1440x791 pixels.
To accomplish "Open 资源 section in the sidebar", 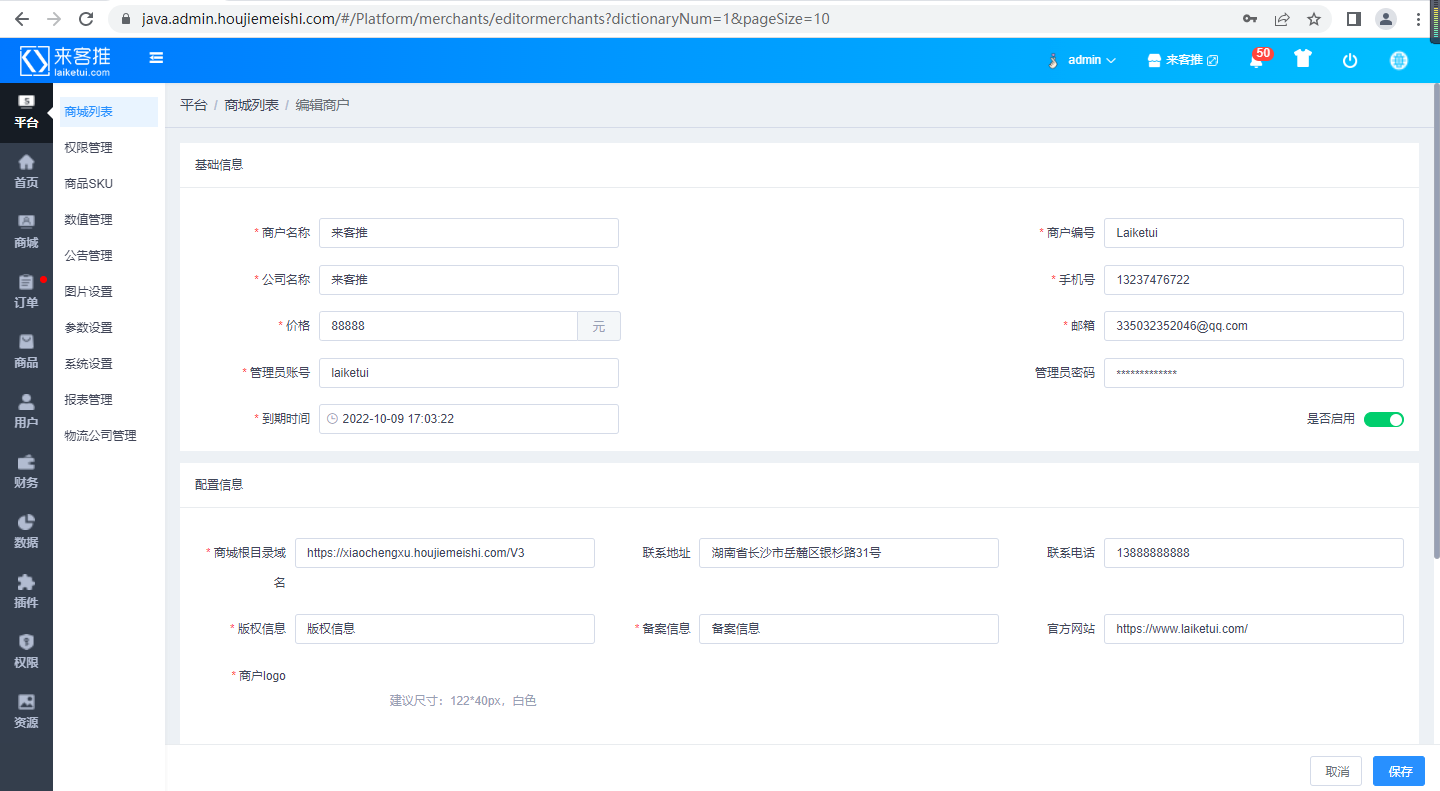I will 26,712.
